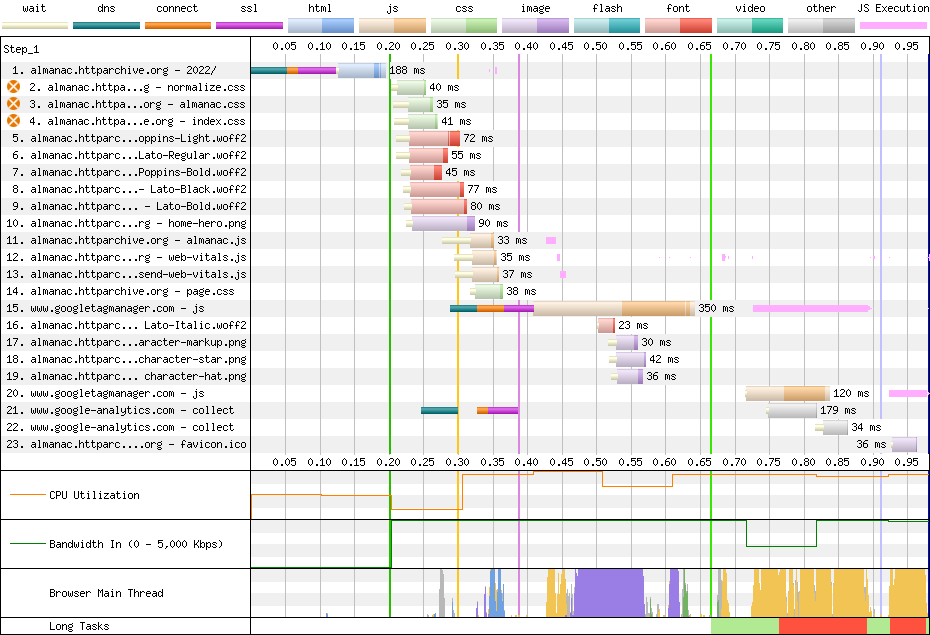Click the character-star.png request label
The width and height of the screenshot is (930, 635).
click(126, 359)
